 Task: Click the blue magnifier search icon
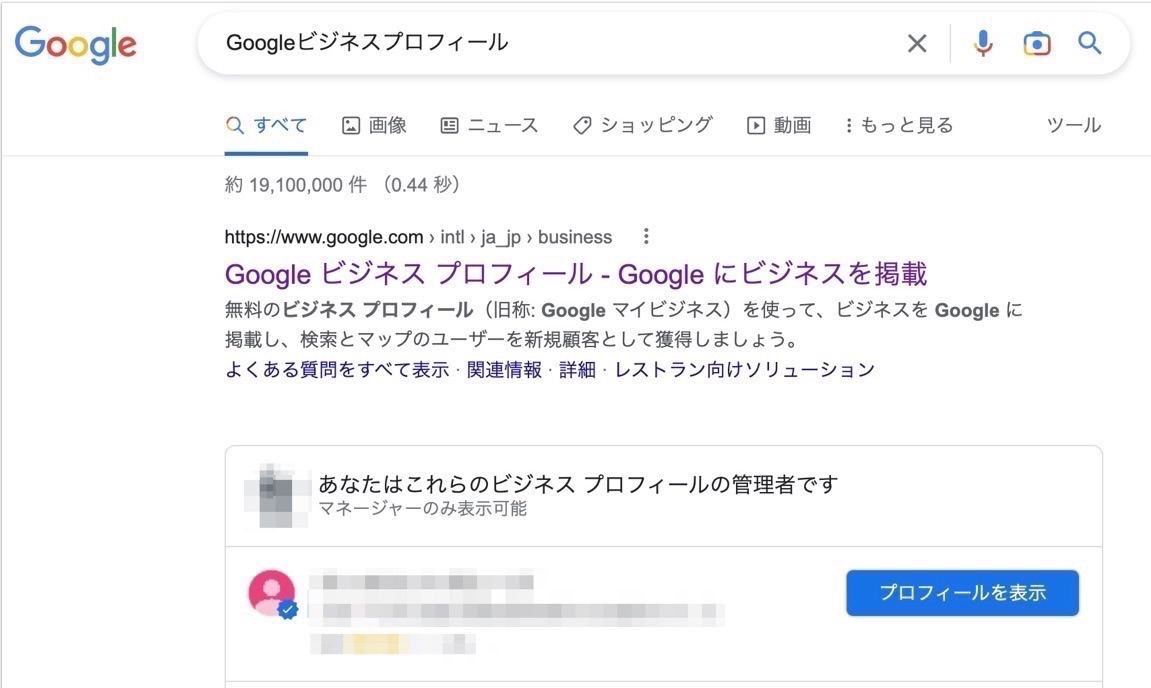[x=1089, y=43]
